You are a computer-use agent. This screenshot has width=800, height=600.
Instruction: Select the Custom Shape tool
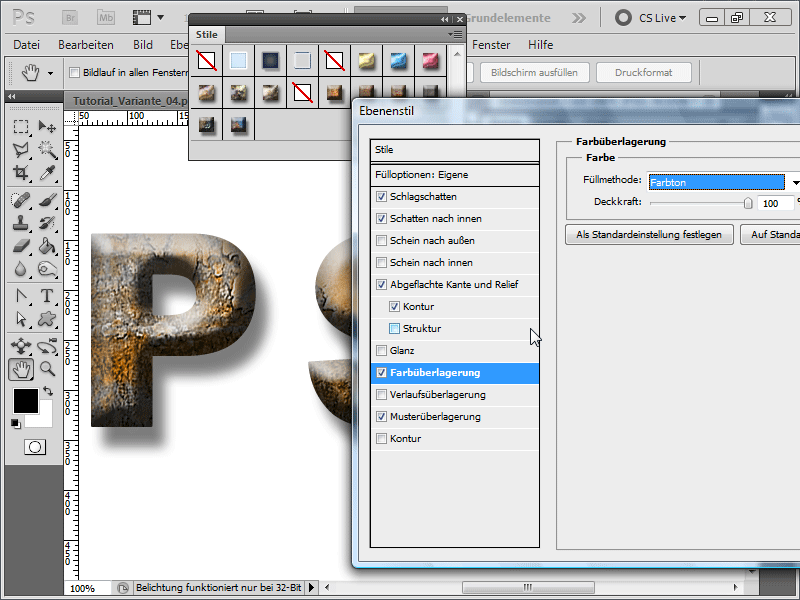(47, 319)
